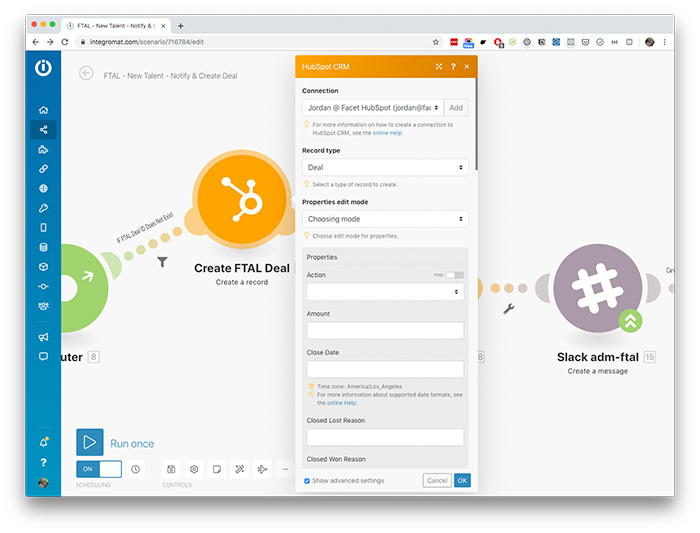
Task: Select the FTAL - New Talent browser tab
Action: click(x=116, y=26)
